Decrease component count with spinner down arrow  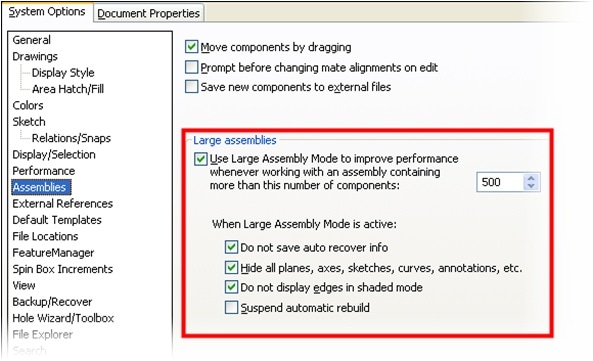point(531,186)
